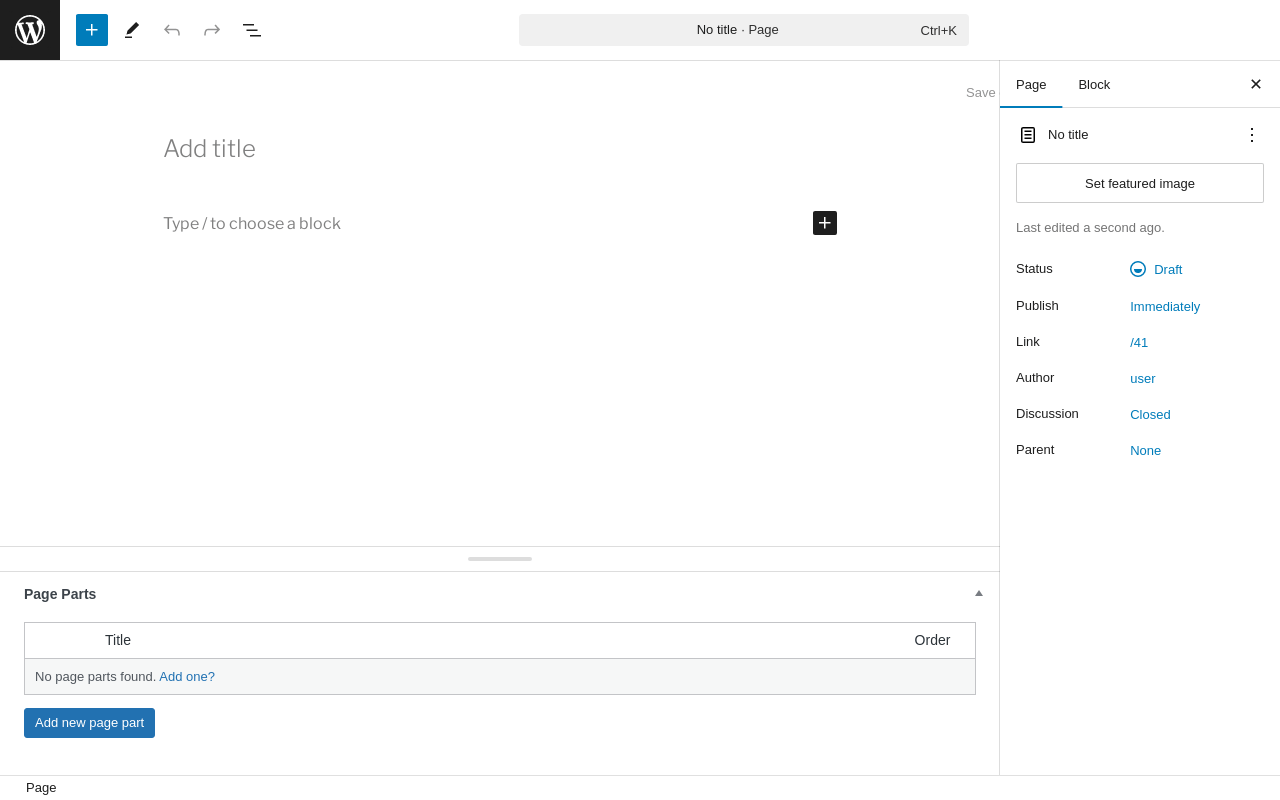This screenshot has width=1280, height=800.
Task: Click the Status label
Action: (x=1034, y=268)
